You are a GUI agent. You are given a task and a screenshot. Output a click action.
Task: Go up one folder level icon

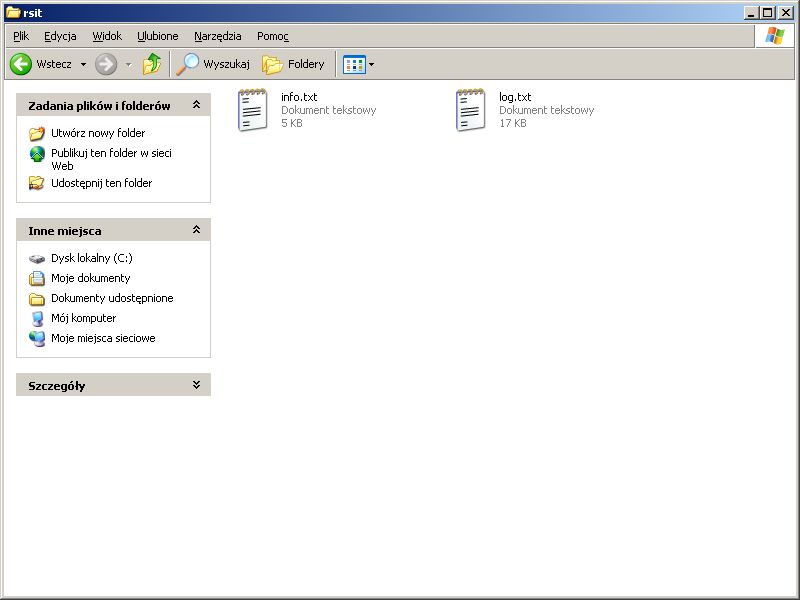pyautogui.click(x=152, y=64)
